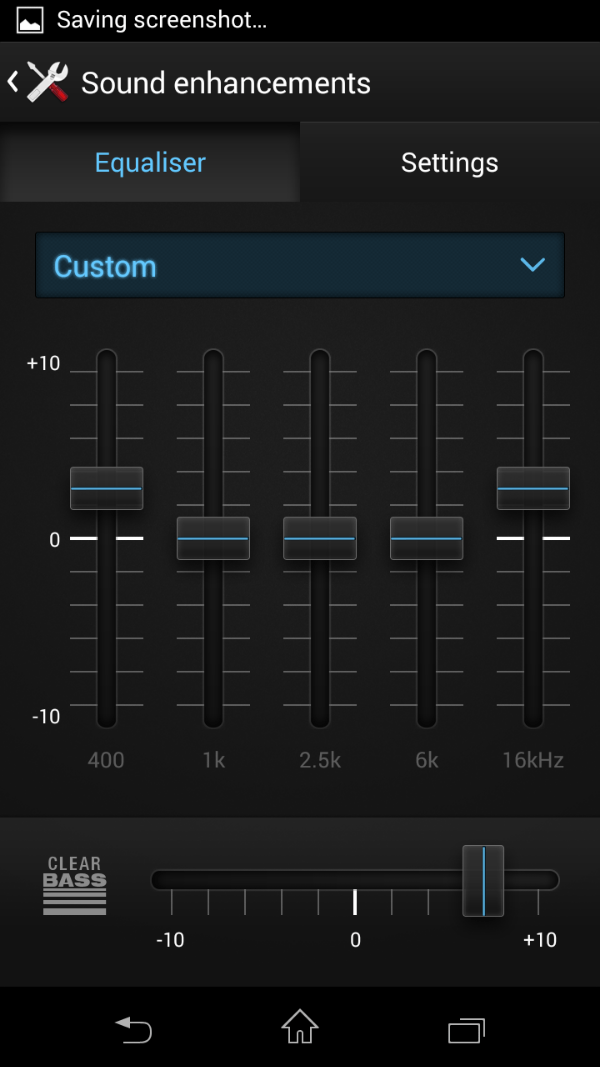Tap the Sound enhancements title text
The image size is (600, 1067).
point(226,83)
